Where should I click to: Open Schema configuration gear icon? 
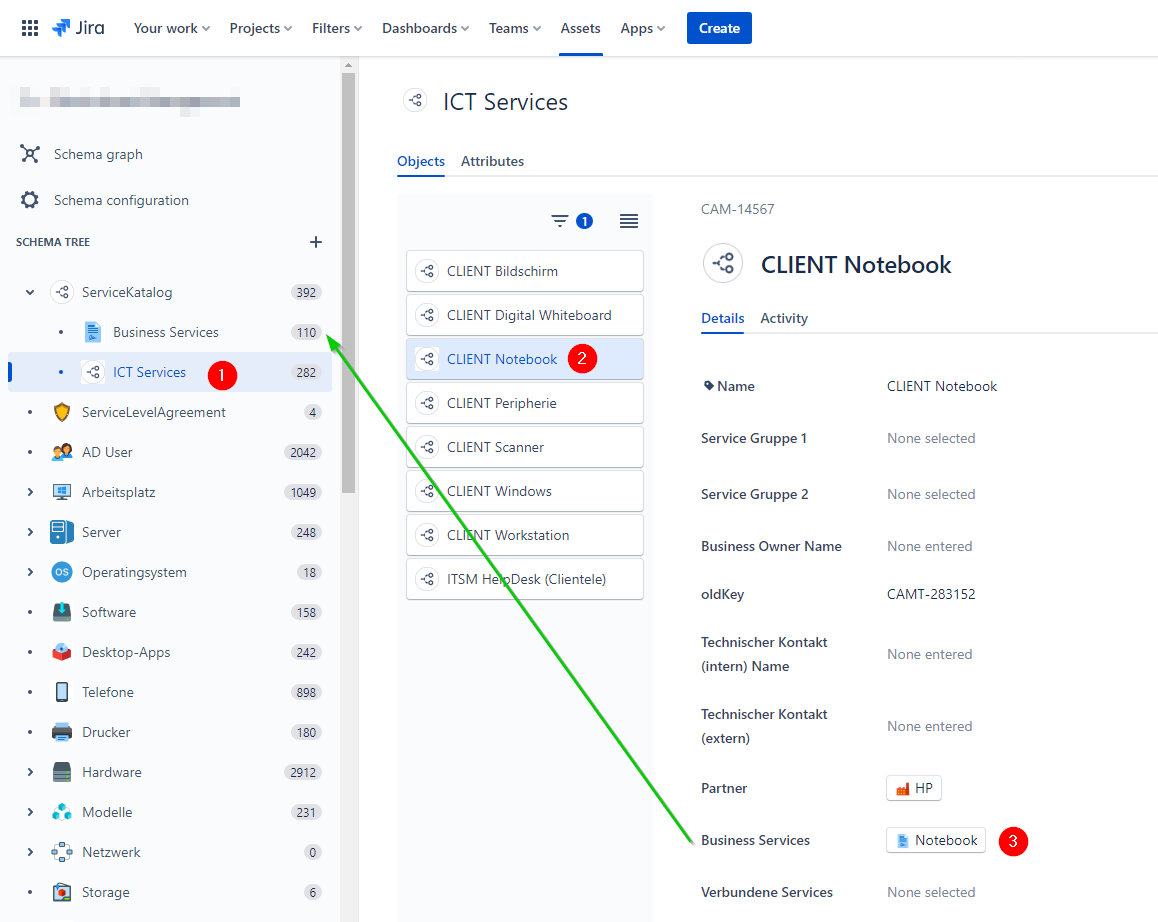pyautogui.click(x=30, y=199)
